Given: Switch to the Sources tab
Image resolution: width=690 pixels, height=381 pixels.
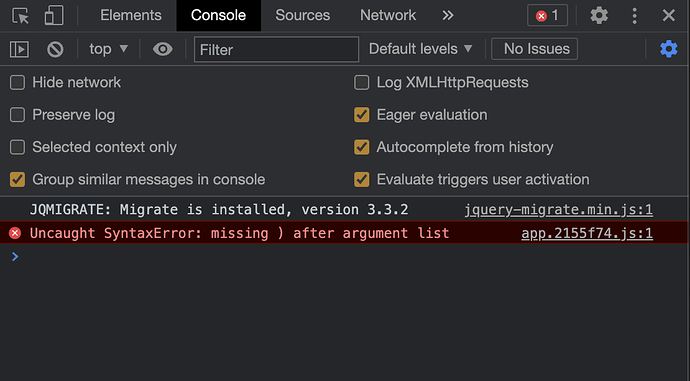Looking at the screenshot, I should pos(303,15).
